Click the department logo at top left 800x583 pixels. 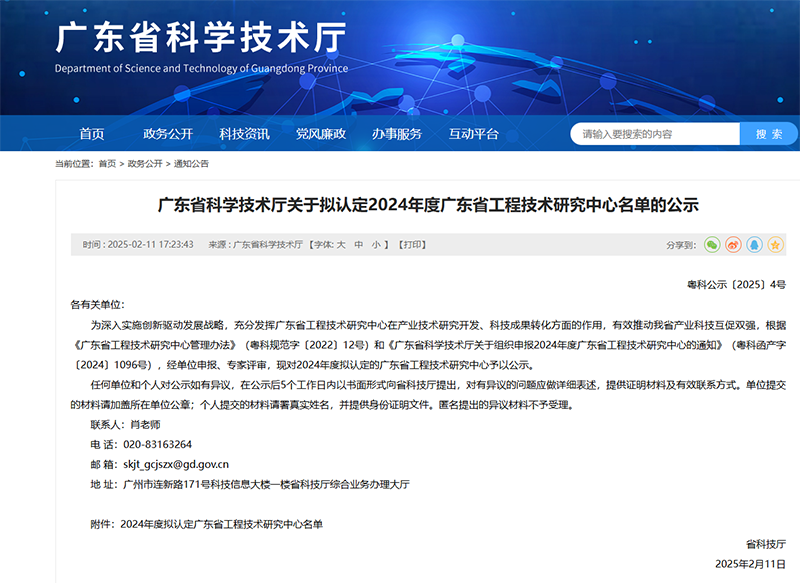pos(200,50)
